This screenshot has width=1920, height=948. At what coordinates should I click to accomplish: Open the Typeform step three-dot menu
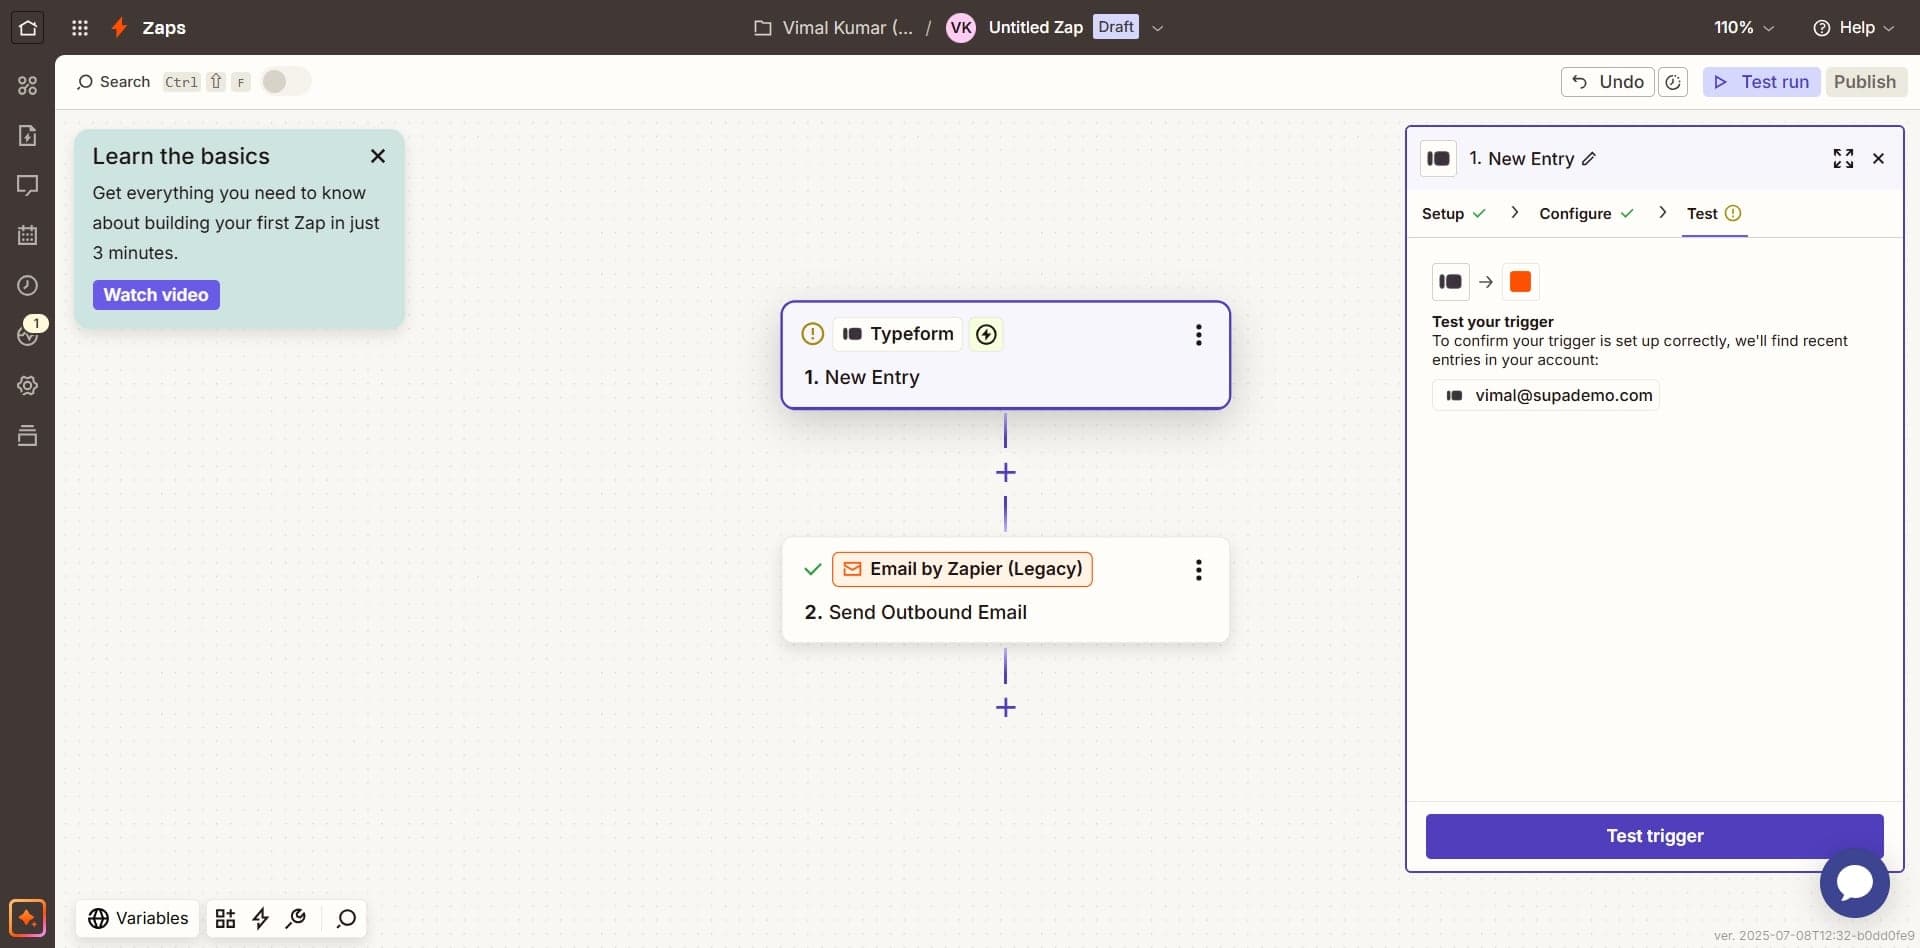(1198, 335)
